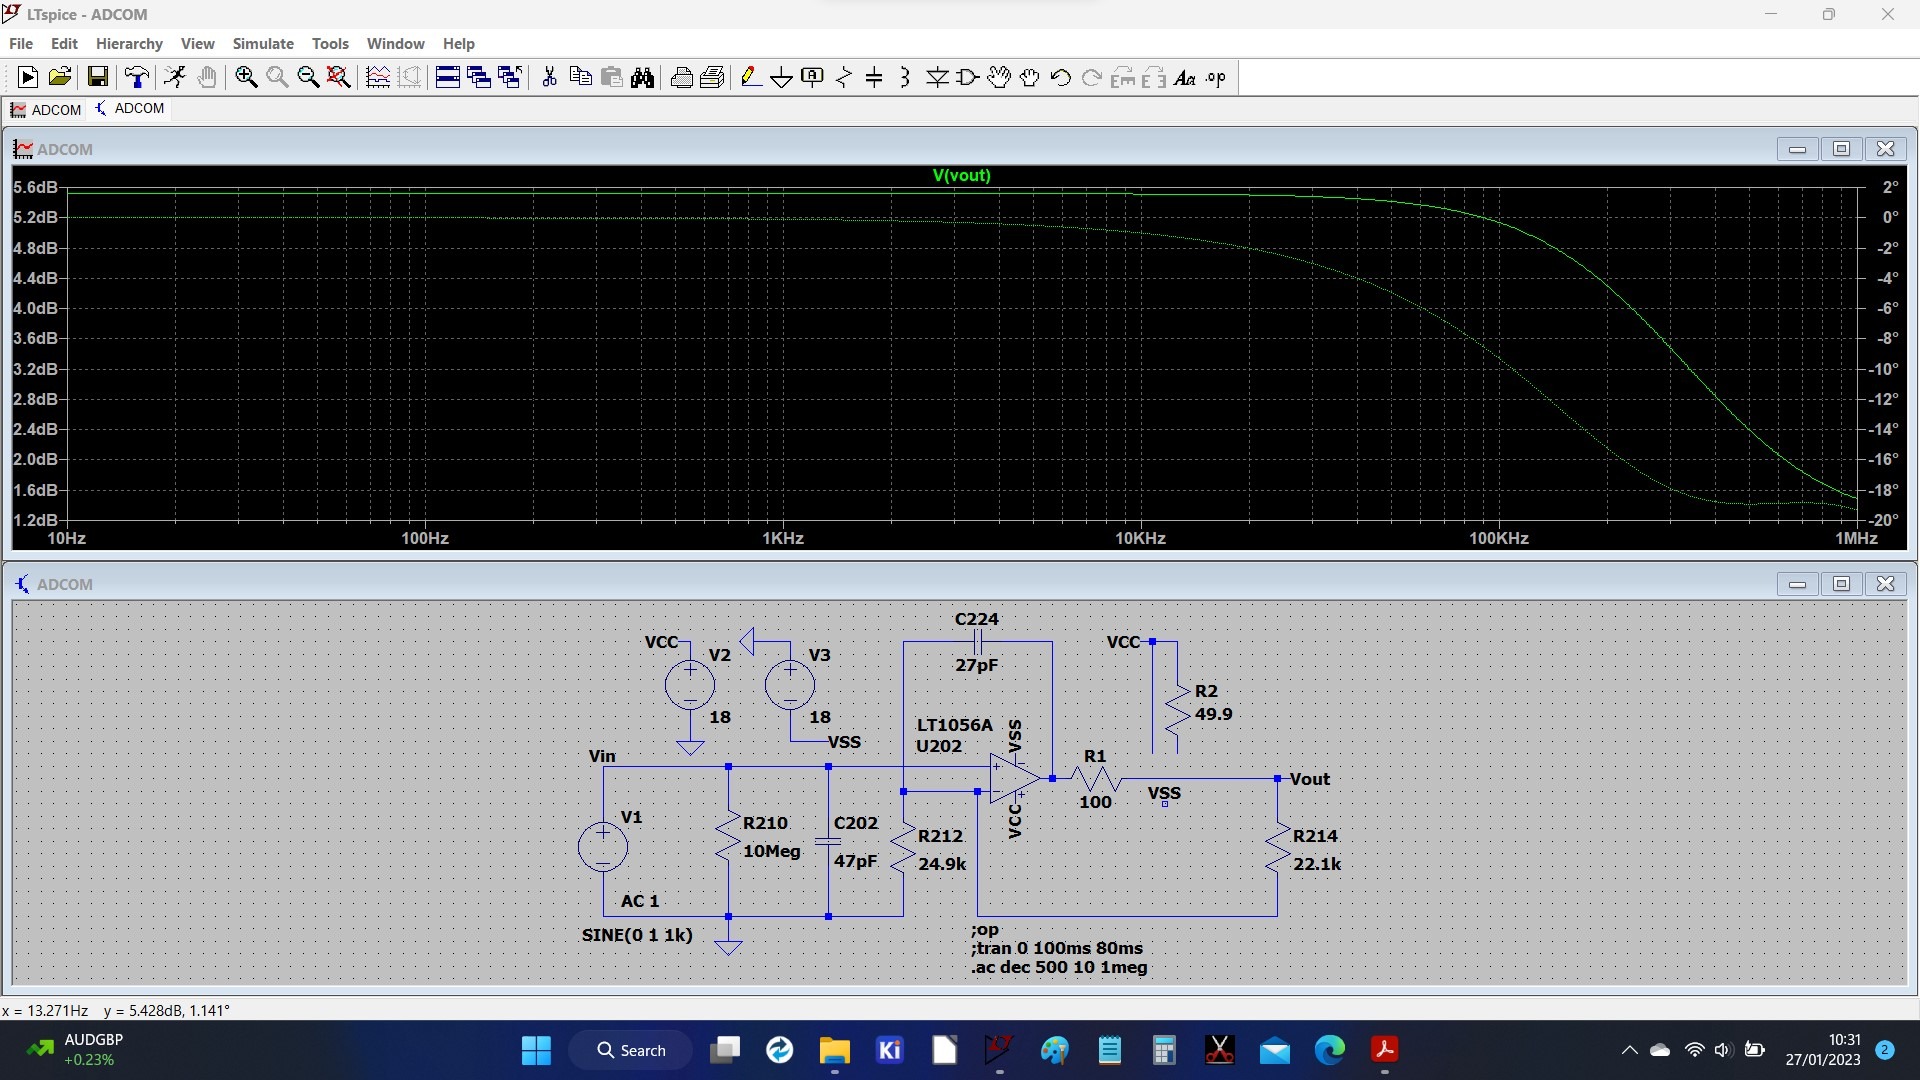Cascade the windows via toolbar

pyautogui.click(x=478, y=77)
